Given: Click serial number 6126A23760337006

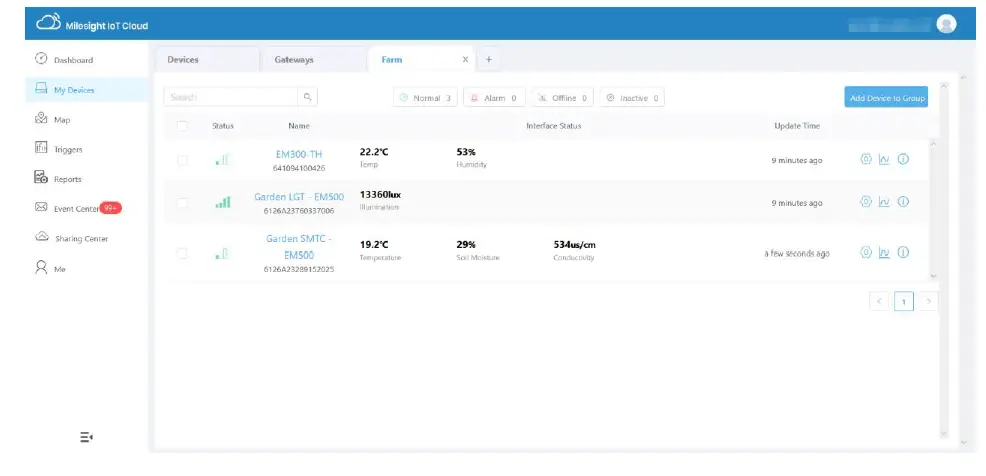Looking at the screenshot, I should pos(299,211).
